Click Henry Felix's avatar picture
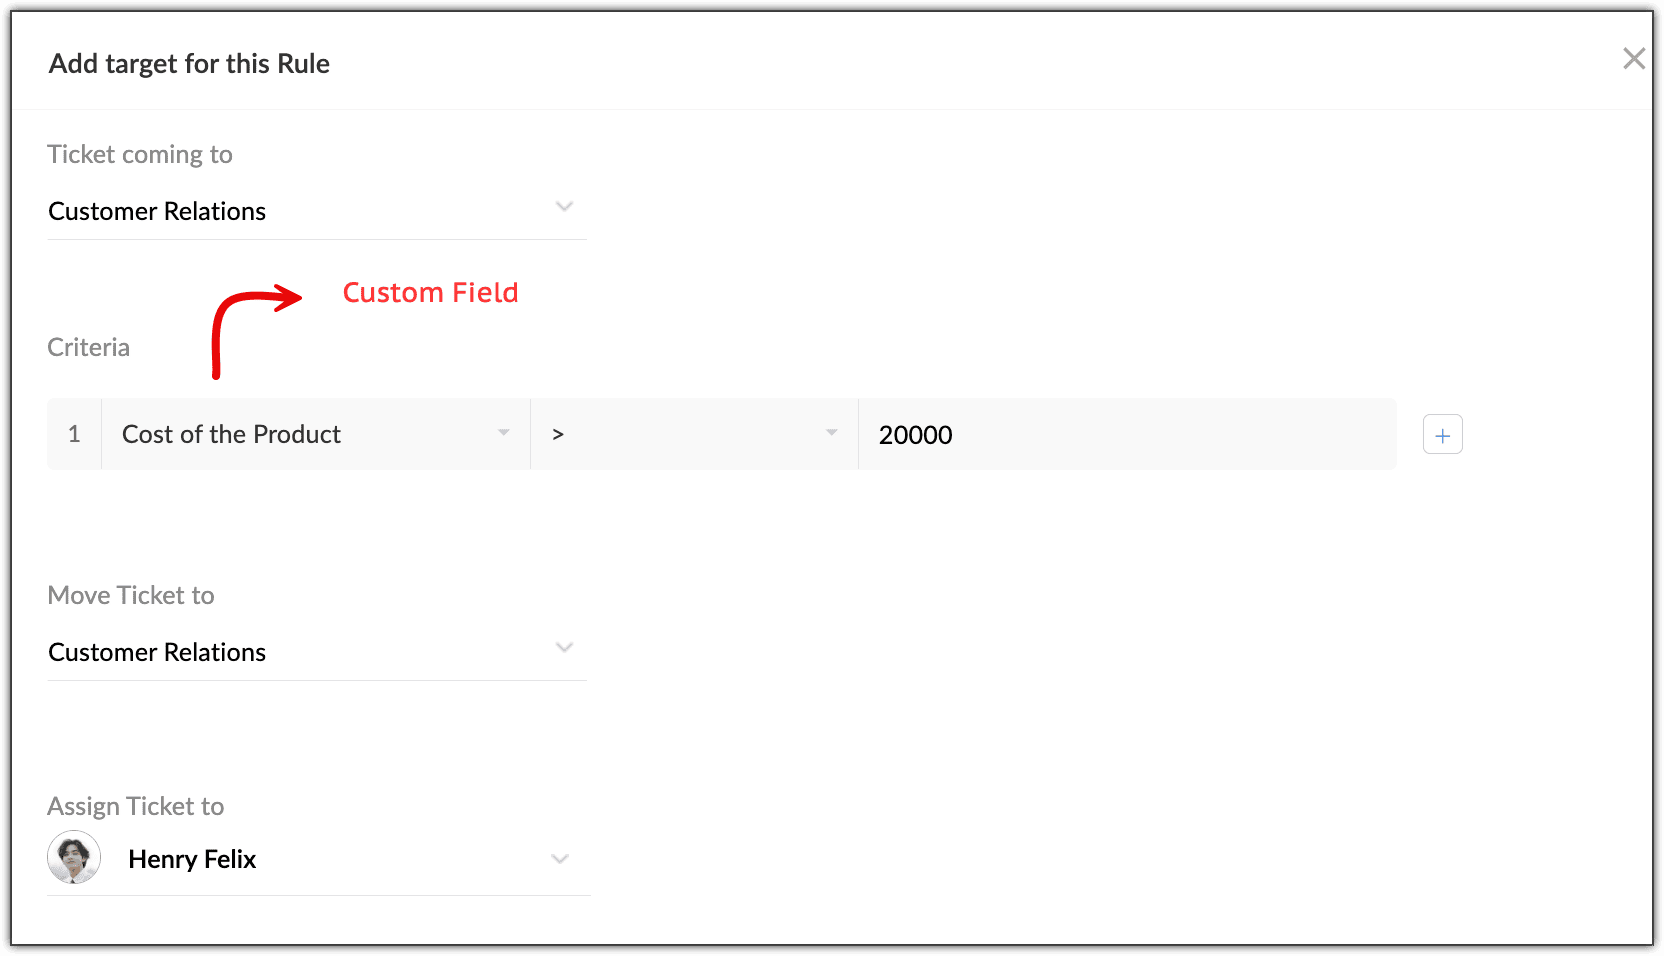Viewport: 1664px width, 956px height. [74, 857]
